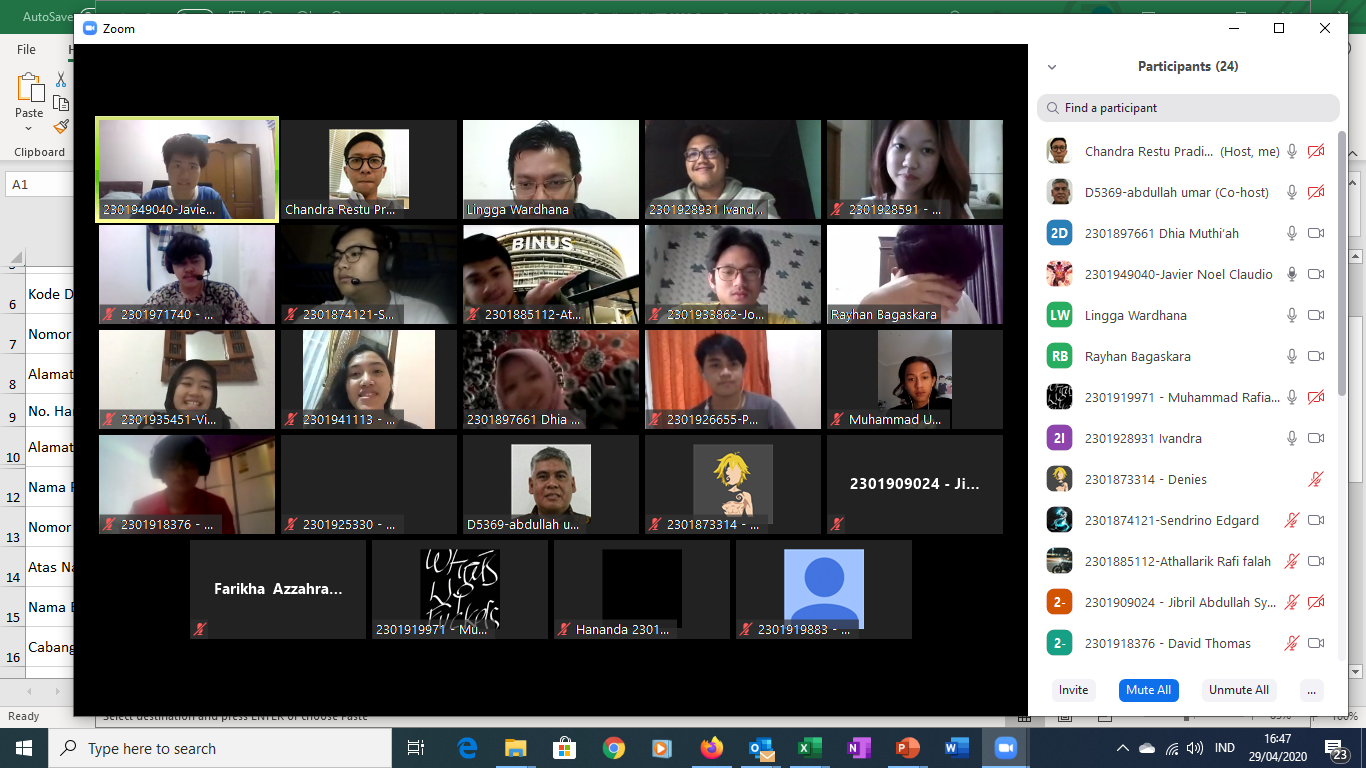Open Windows Start menu

click(x=24, y=748)
